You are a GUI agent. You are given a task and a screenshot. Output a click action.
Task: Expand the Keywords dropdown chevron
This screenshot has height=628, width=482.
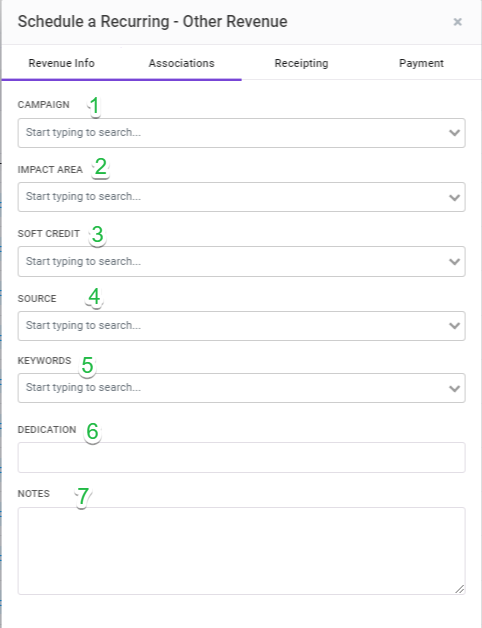click(x=454, y=388)
